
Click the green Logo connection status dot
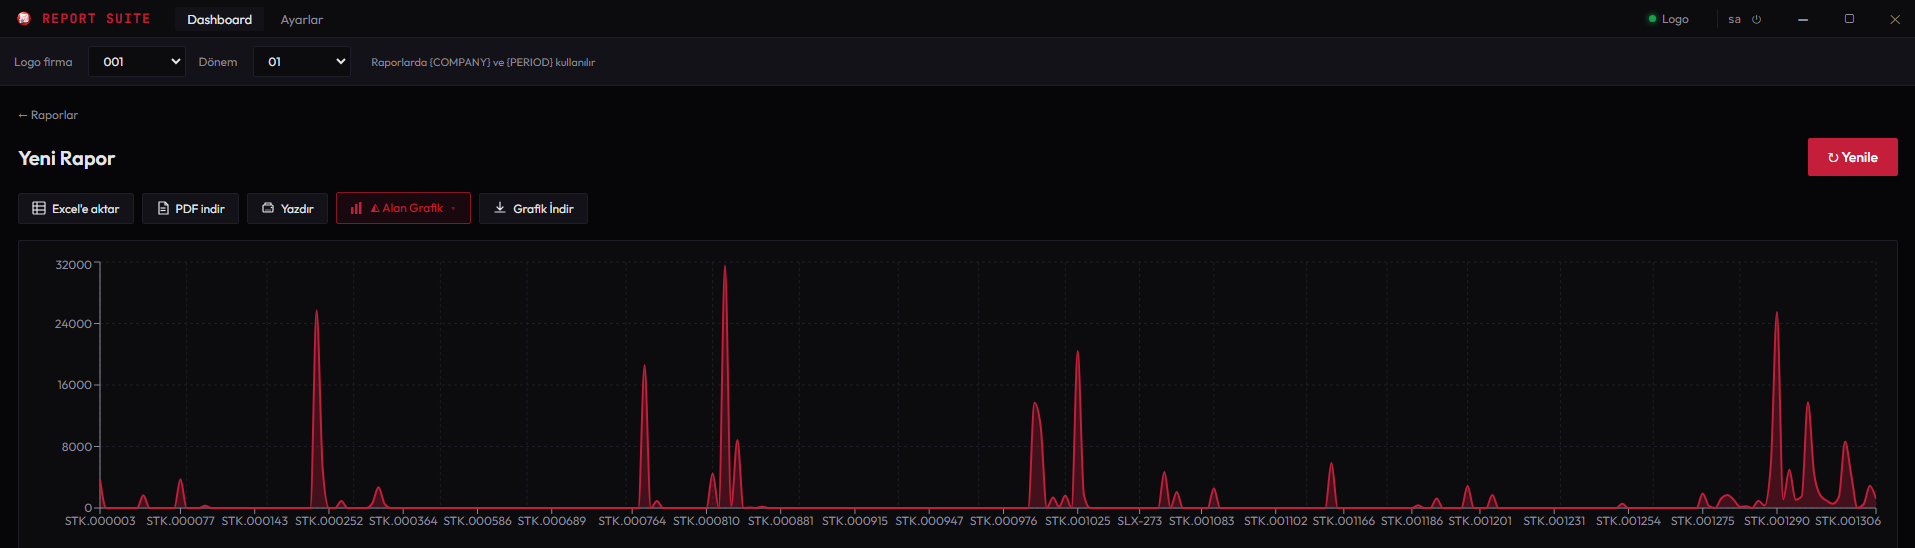(x=1652, y=19)
